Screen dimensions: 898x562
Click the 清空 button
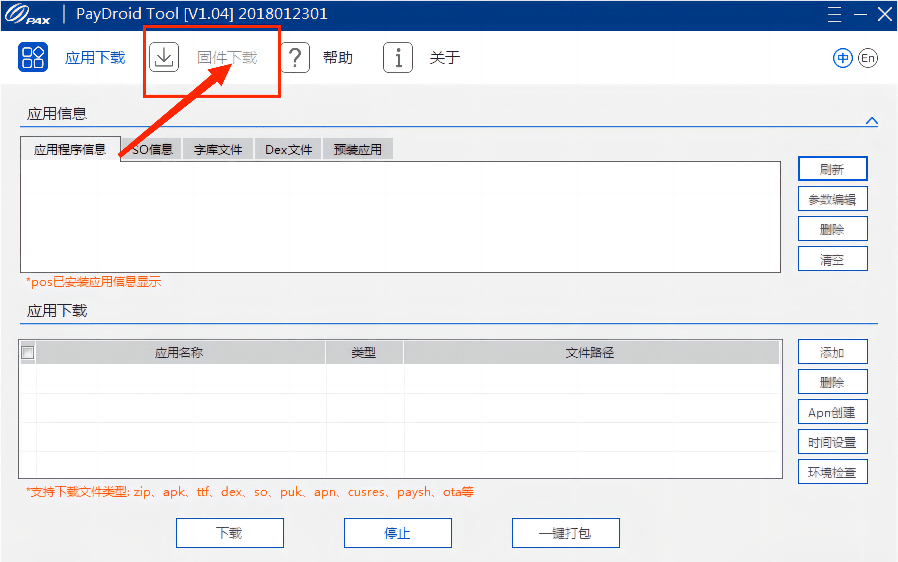click(x=833, y=259)
